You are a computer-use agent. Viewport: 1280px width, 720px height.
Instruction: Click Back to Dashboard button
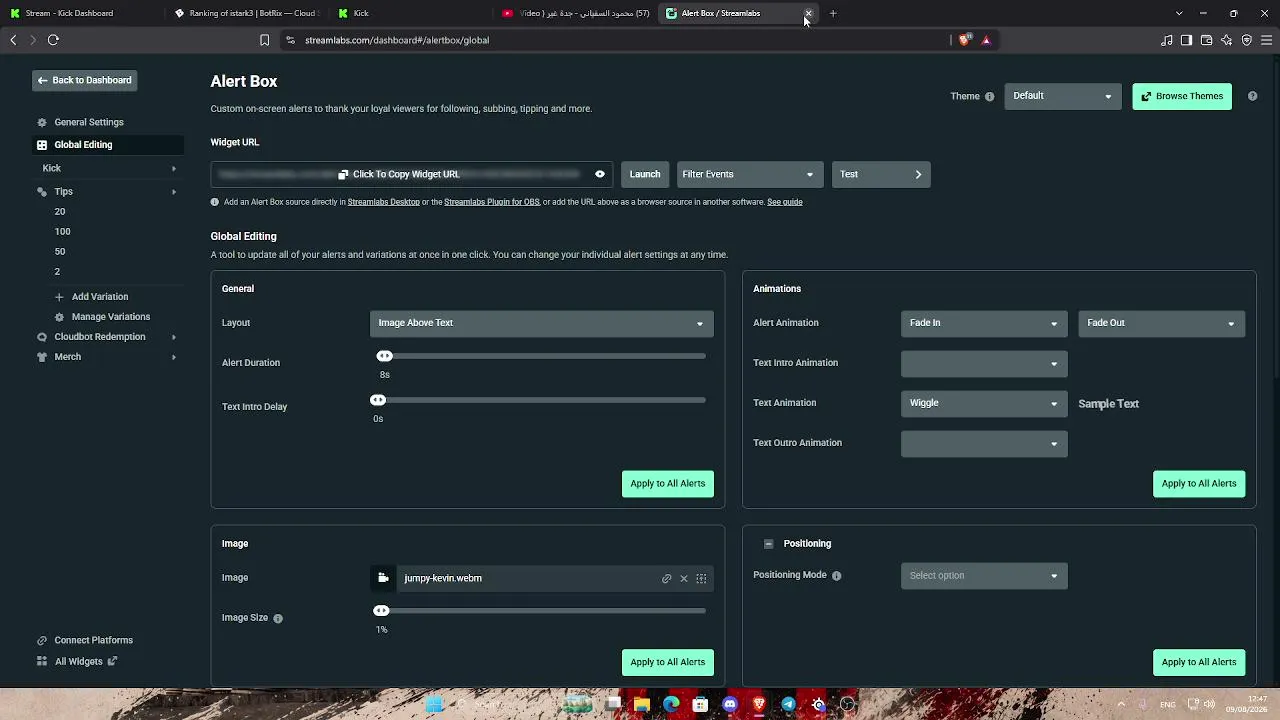coord(84,80)
